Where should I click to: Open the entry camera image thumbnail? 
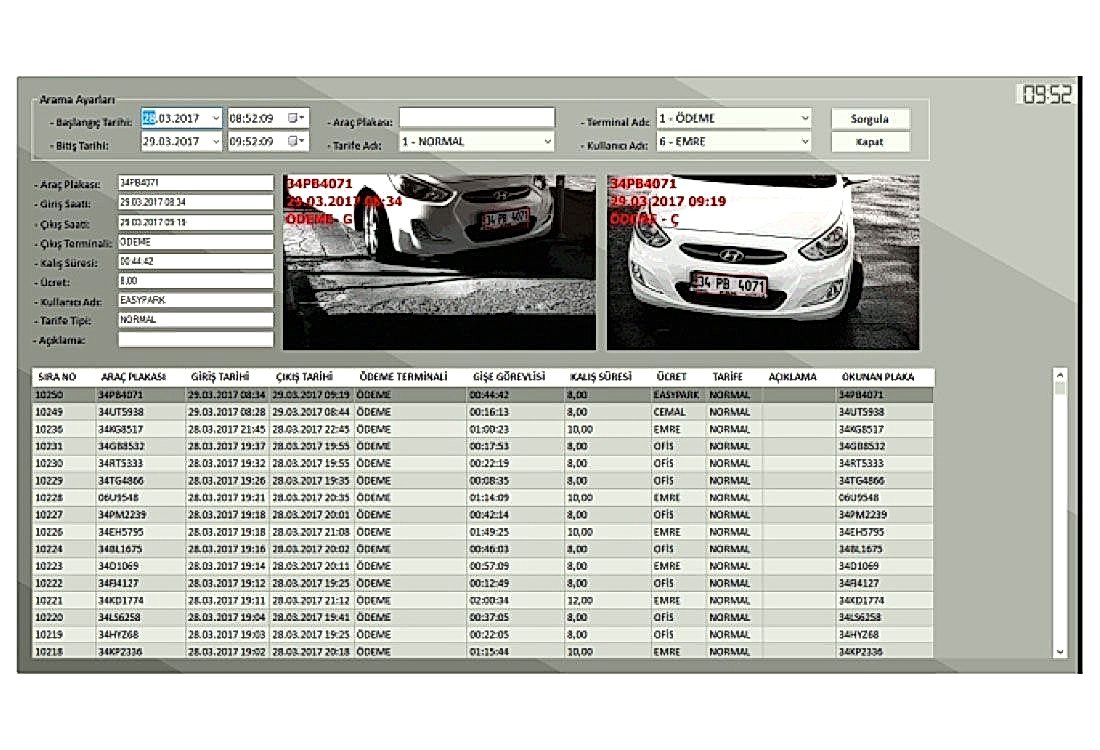439,262
